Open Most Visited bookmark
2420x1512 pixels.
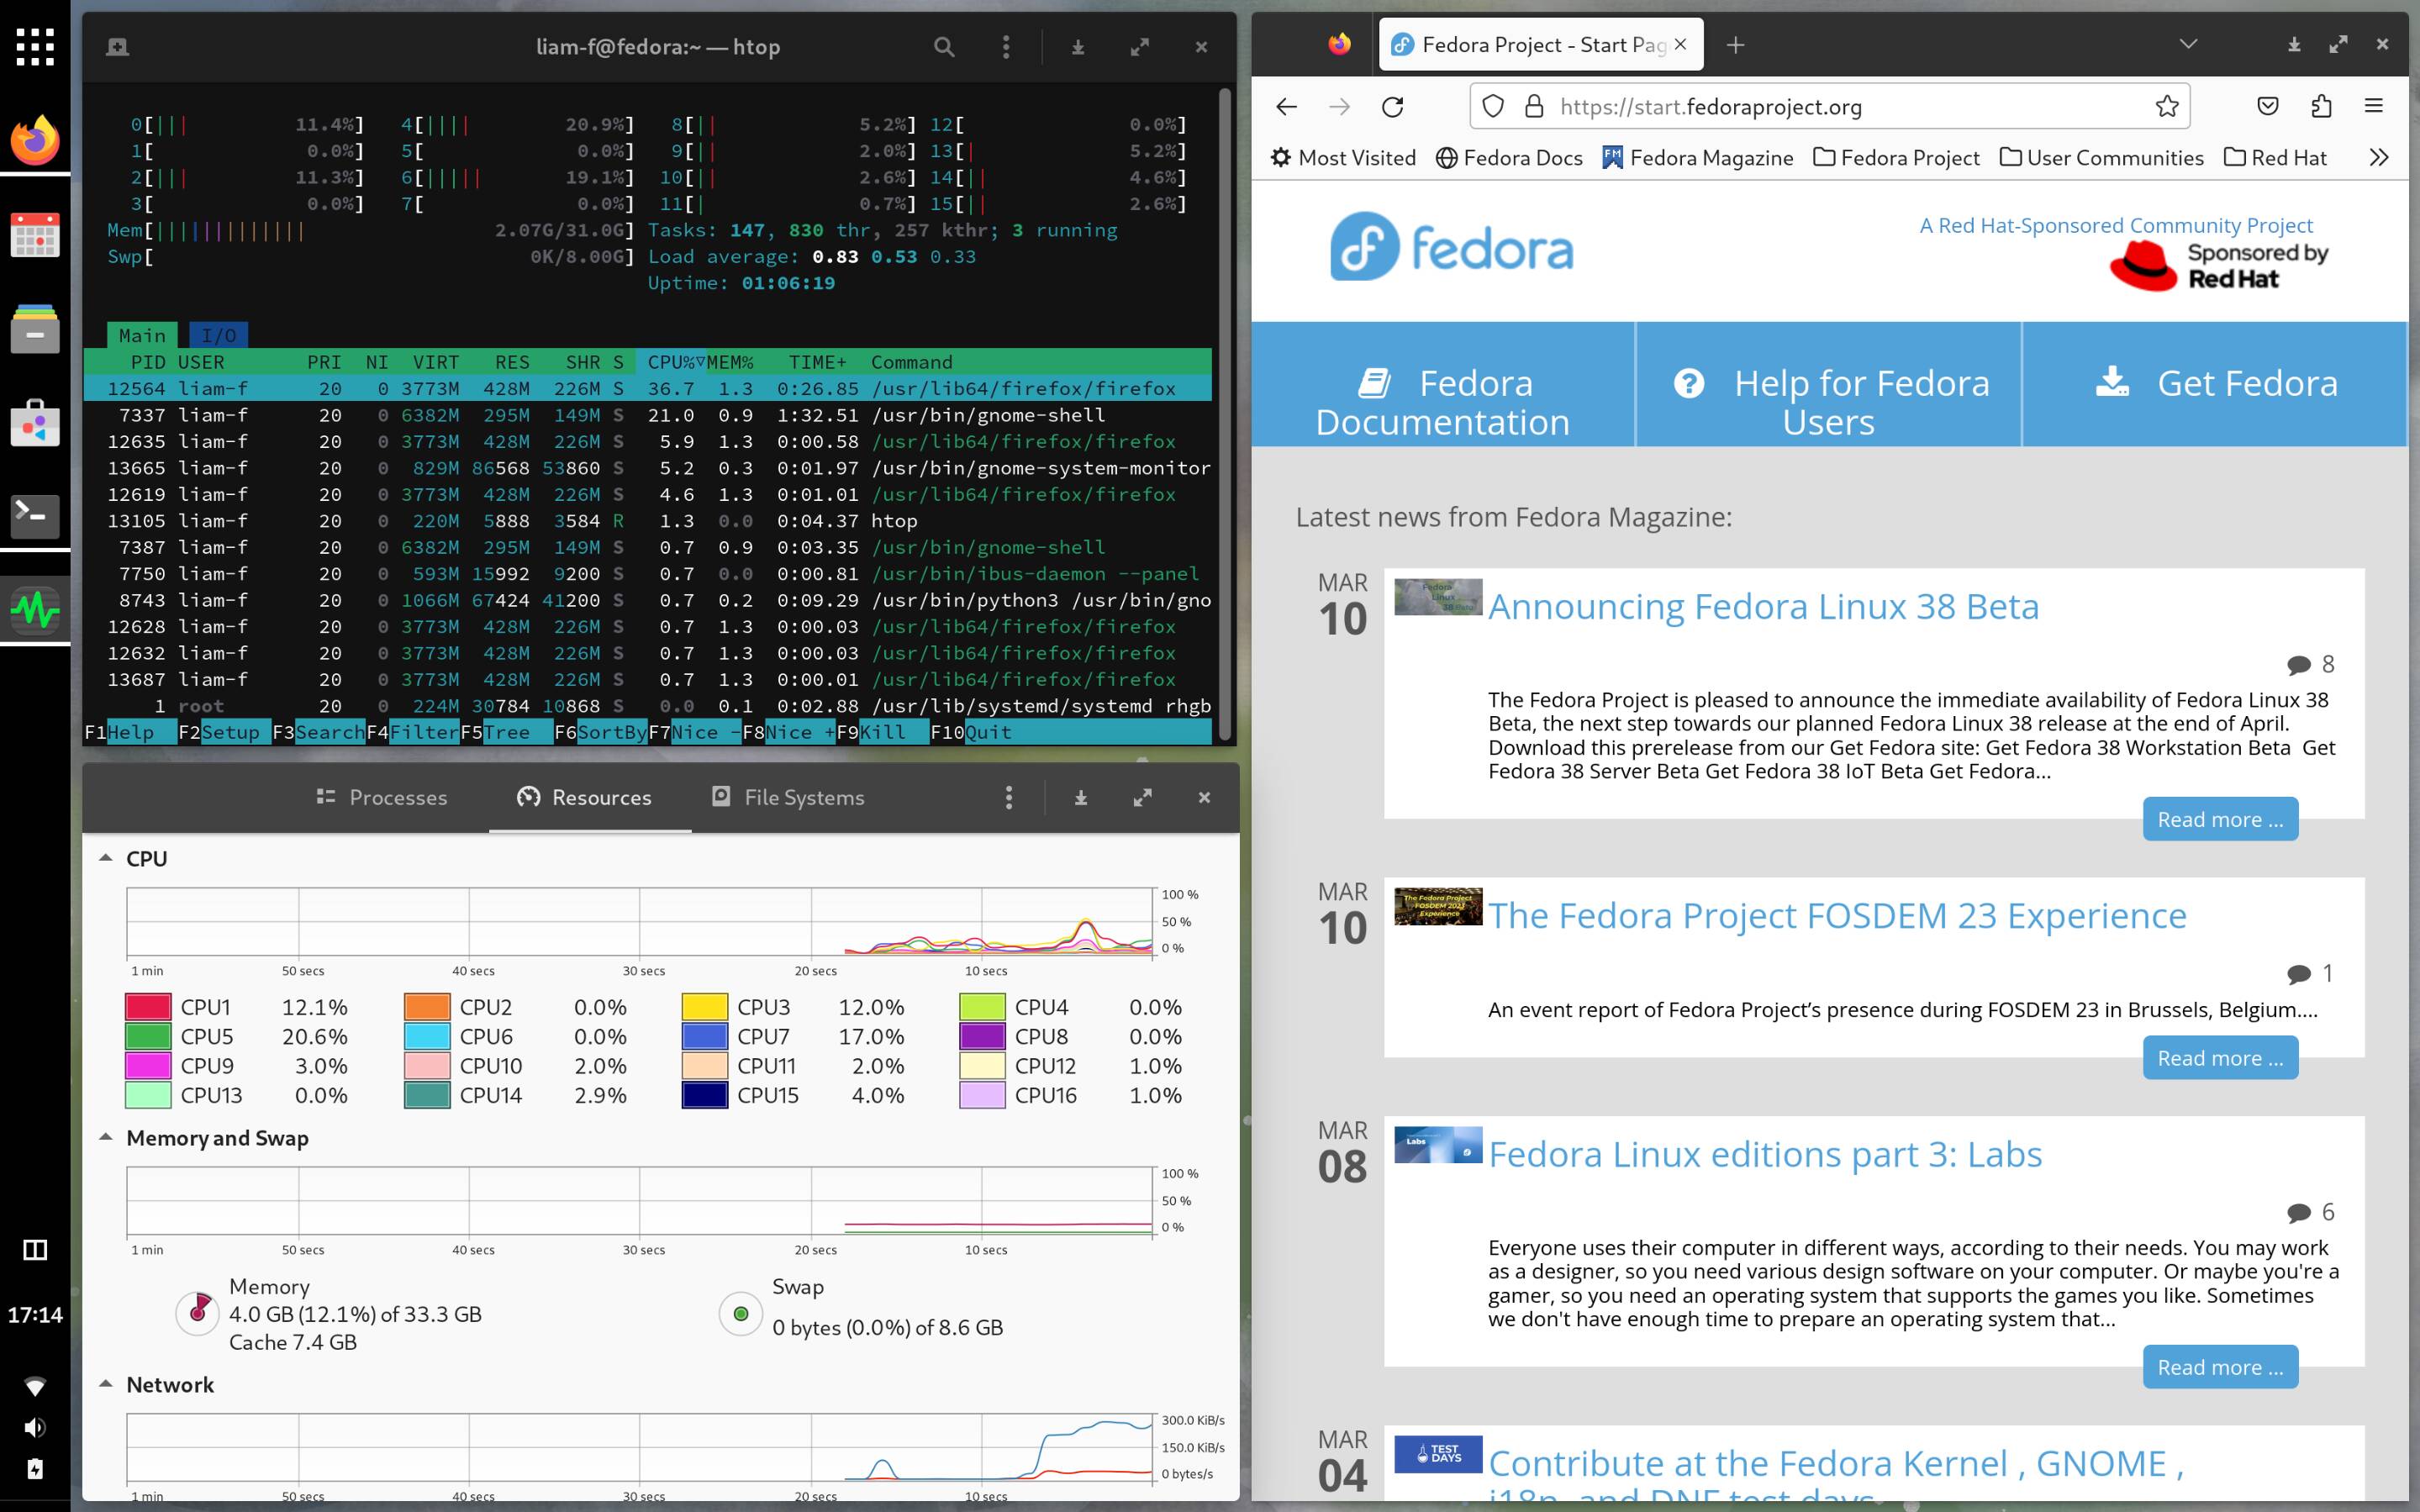pyautogui.click(x=1343, y=158)
